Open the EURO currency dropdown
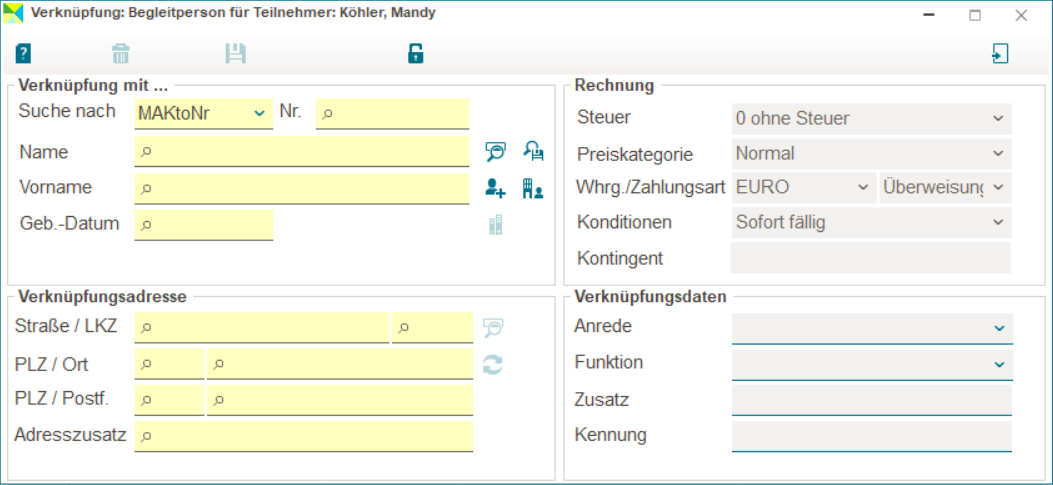The height and width of the screenshot is (485, 1053). (802, 187)
